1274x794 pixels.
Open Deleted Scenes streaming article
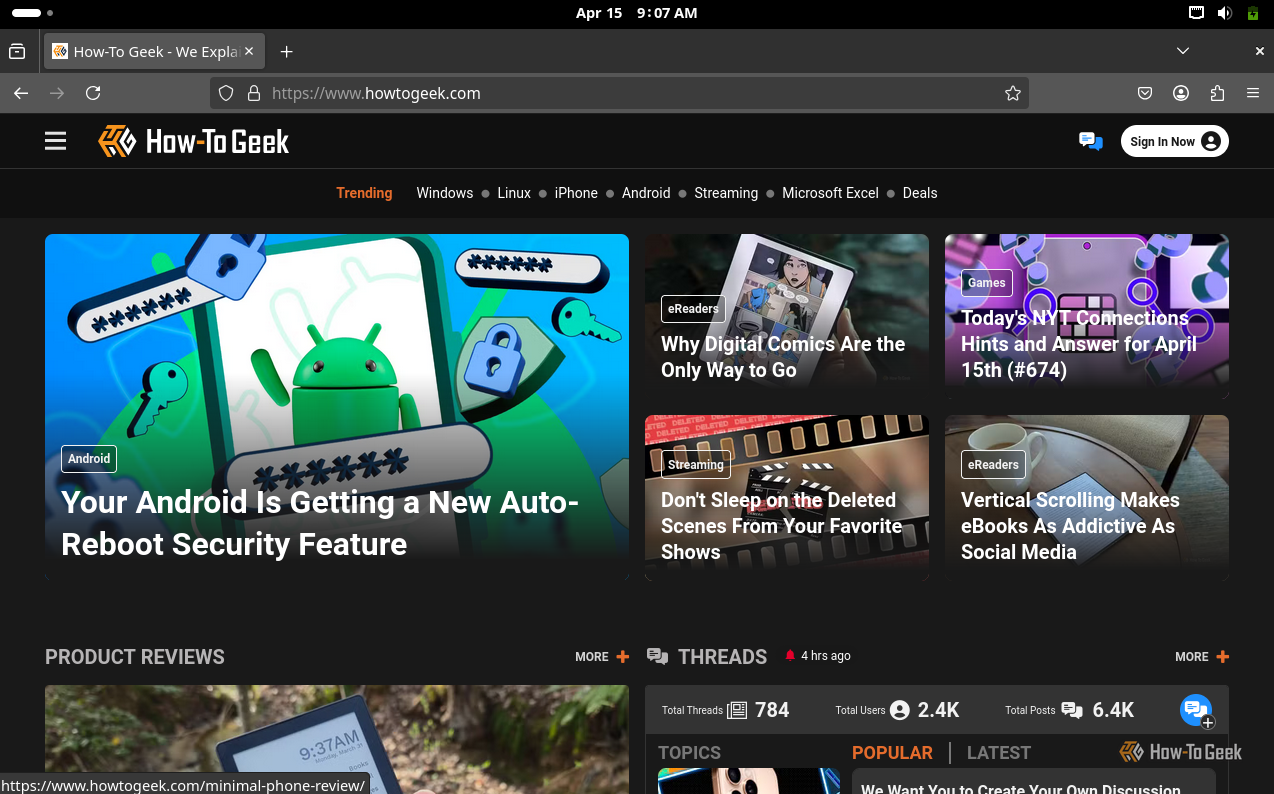[782, 526]
